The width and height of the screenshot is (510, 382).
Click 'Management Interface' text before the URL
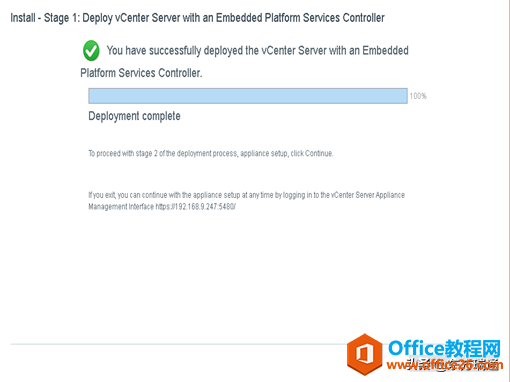click(121, 207)
